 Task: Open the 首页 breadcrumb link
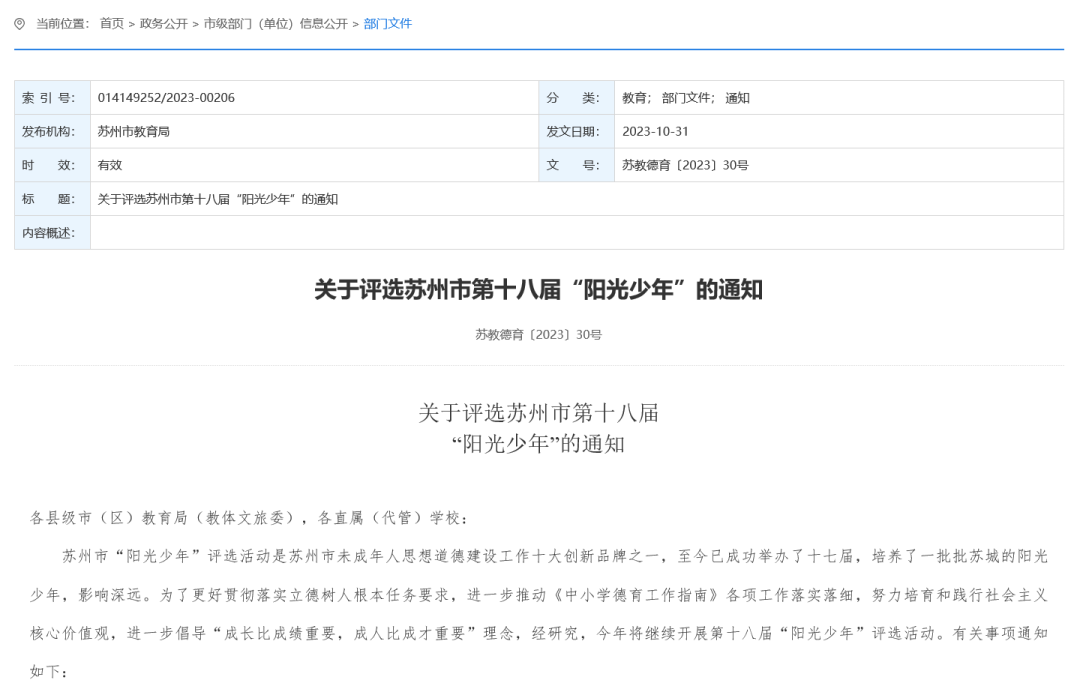[111, 24]
